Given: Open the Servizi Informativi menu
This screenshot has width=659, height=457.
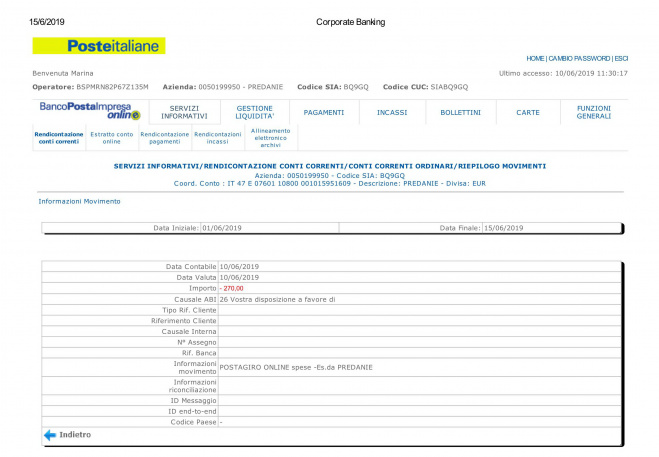Looking at the screenshot, I should point(184,112).
